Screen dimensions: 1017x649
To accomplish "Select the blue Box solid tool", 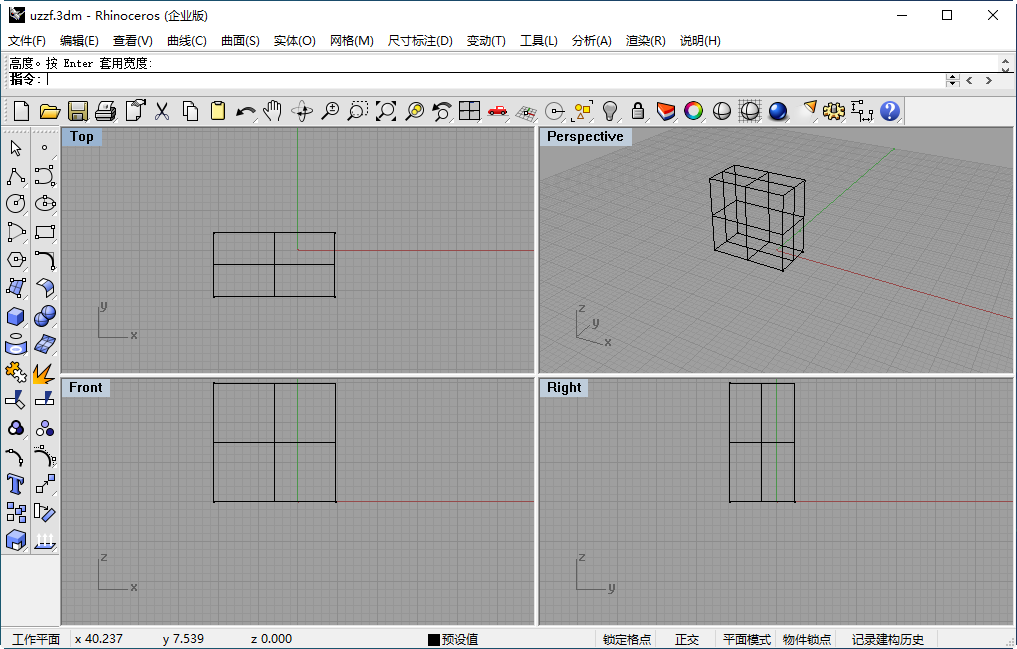I will [16, 316].
